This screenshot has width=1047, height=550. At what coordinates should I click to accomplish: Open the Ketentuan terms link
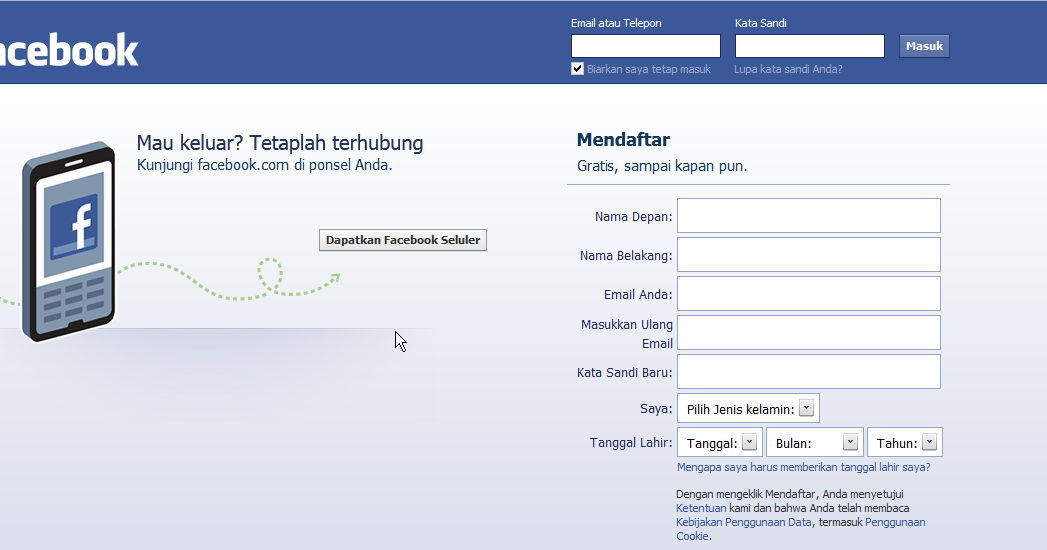[x=700, y=508]
